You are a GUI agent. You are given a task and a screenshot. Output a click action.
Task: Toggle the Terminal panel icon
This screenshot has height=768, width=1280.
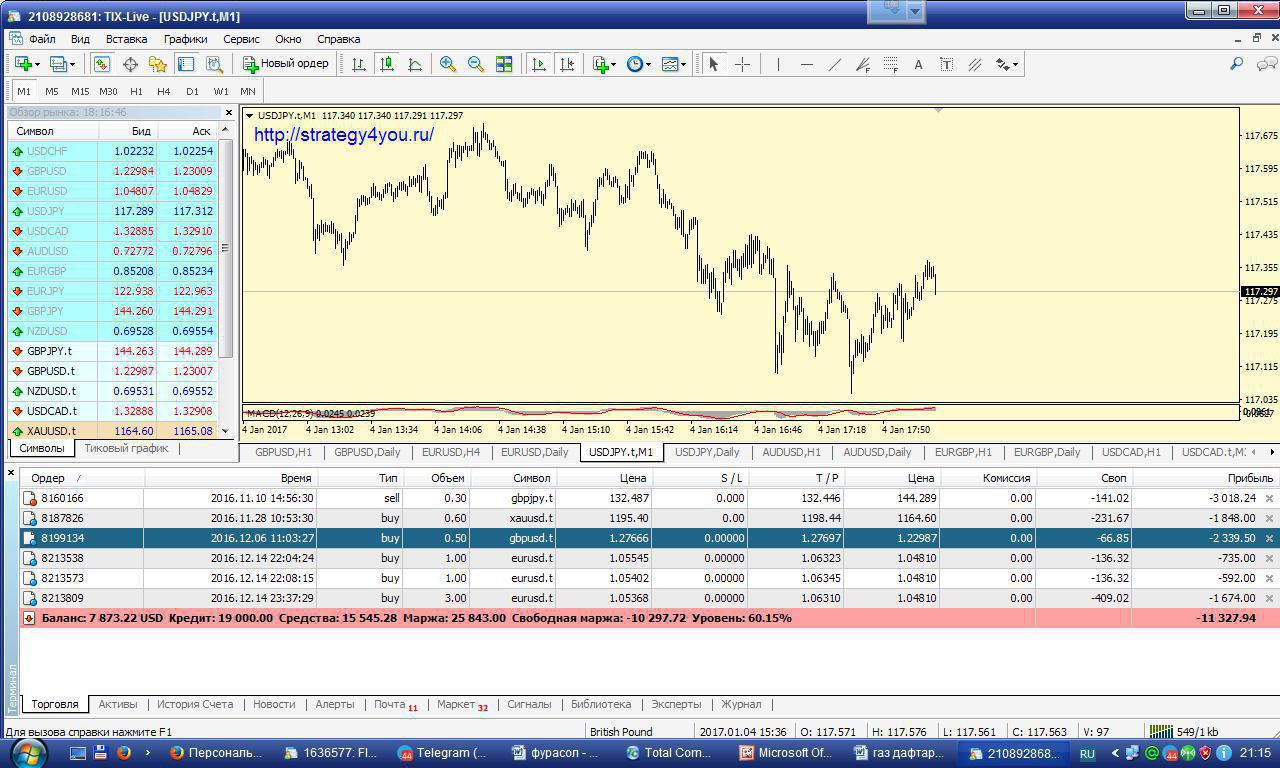[x=186, y=64]
